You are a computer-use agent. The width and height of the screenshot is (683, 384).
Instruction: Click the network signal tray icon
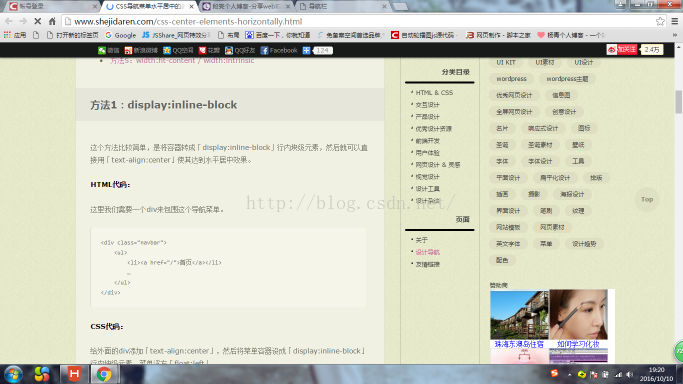(618, 374)
